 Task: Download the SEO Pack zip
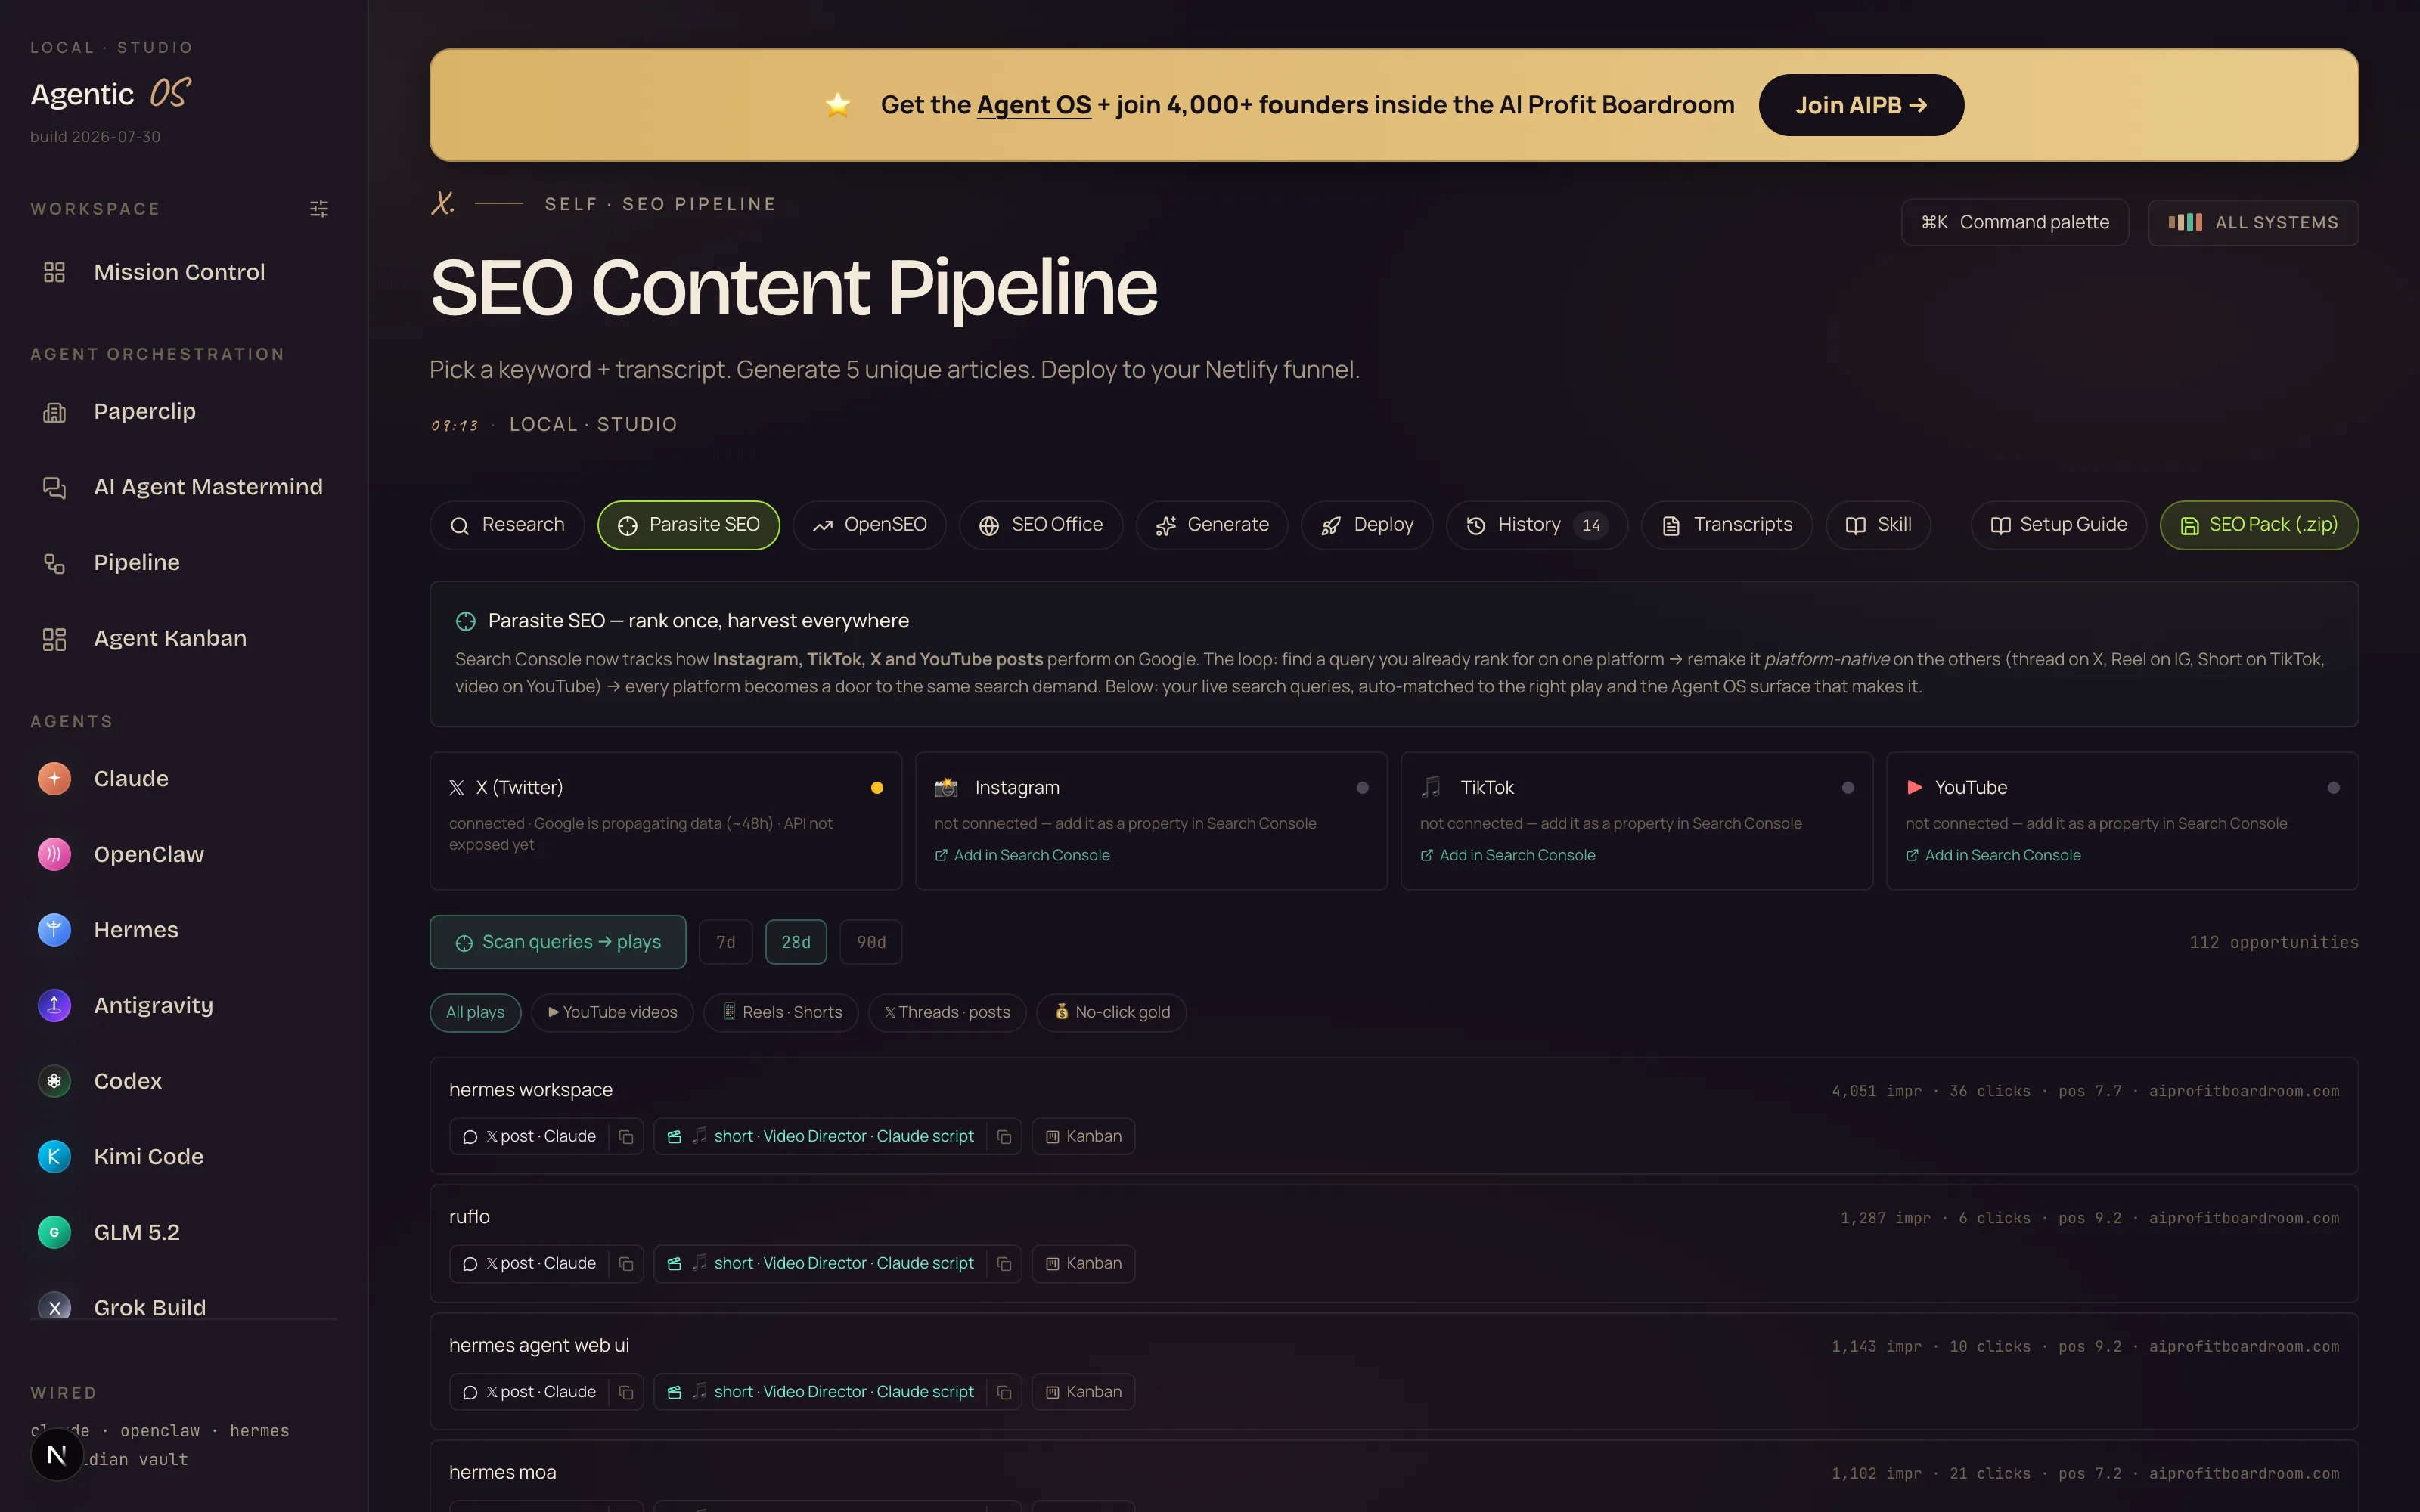pyautogui.click(x=2258, y=525)
